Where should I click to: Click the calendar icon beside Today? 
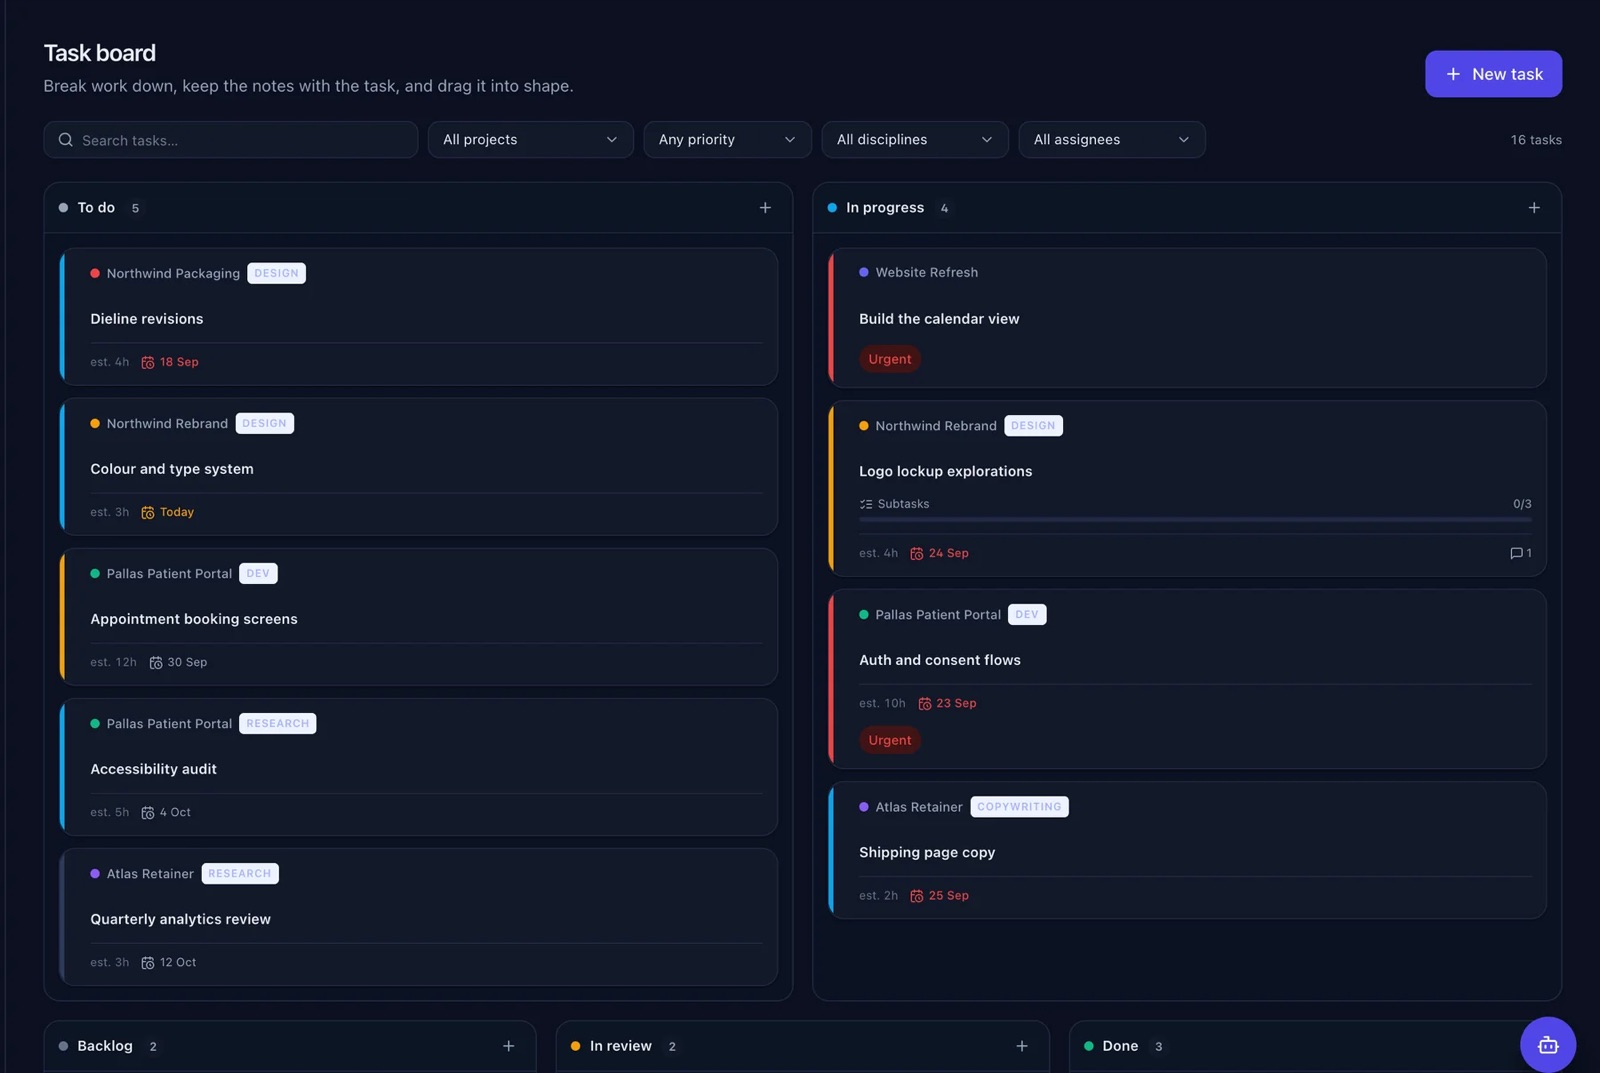(148, 512)
